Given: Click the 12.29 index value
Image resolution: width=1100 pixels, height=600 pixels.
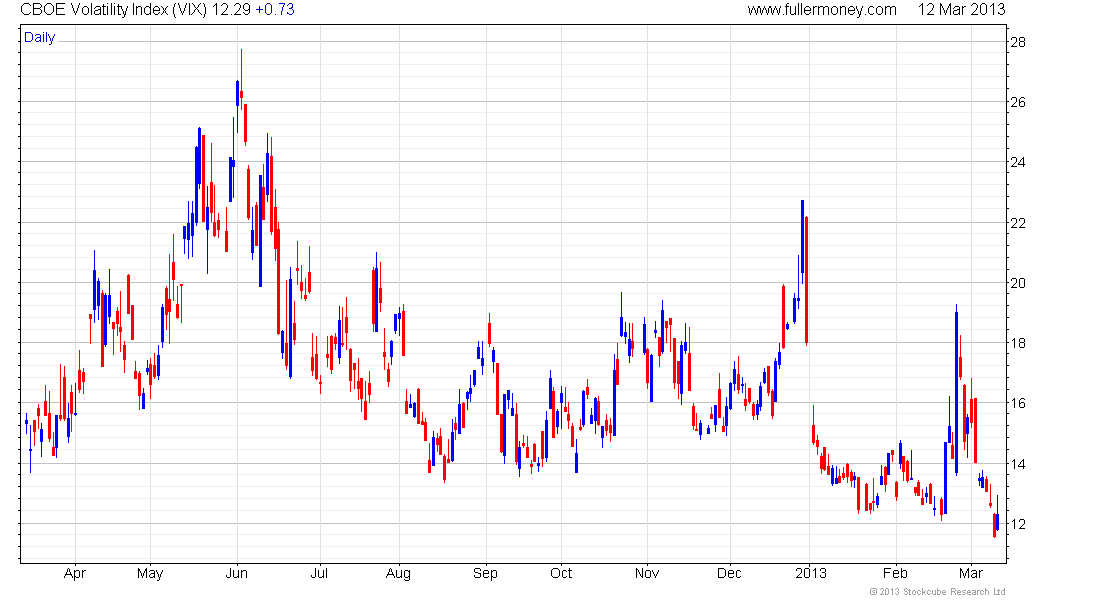Looking at the screenshot, I should (x=231, y=10).
